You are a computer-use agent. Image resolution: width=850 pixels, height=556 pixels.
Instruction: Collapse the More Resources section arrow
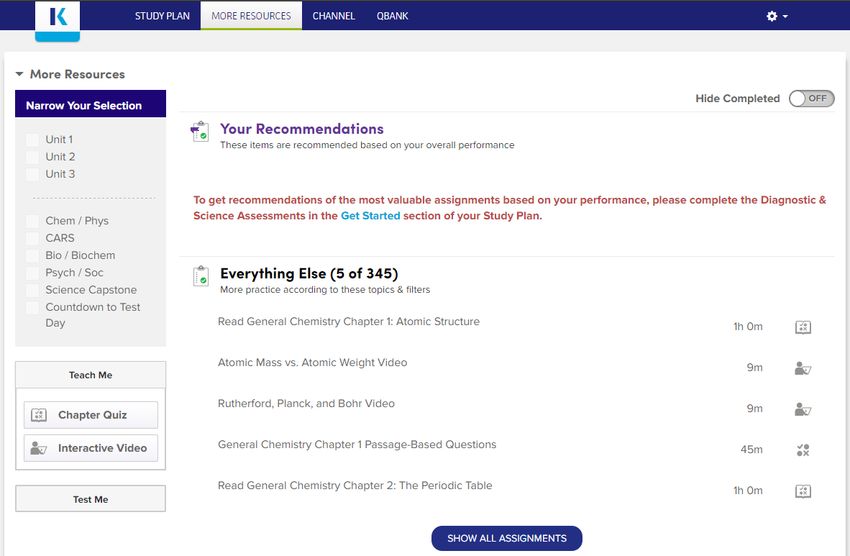[20, 74]
